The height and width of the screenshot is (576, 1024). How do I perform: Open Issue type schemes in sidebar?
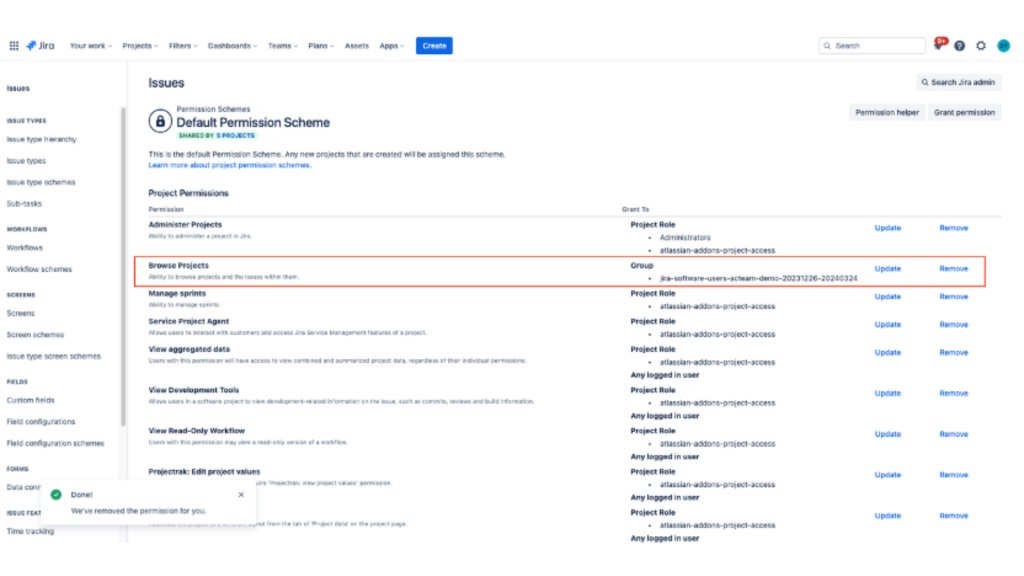coord(41,182)
